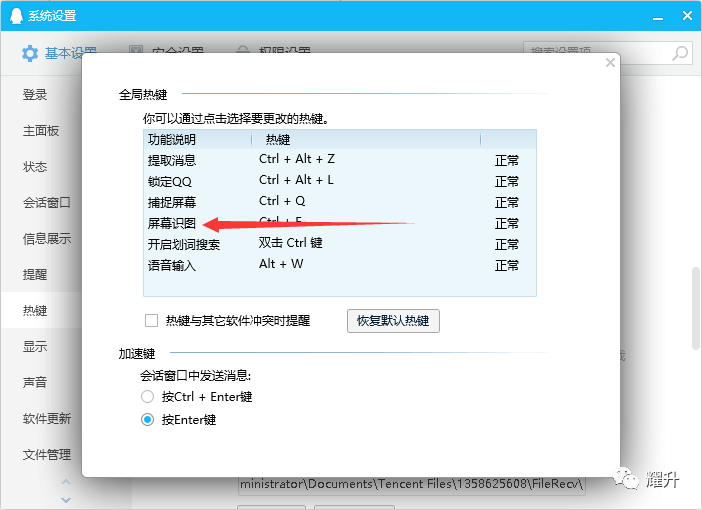This screenshot has width=702, height=510.
Task: Select 文件管理 in the sidebar
Action: point(47,454)
